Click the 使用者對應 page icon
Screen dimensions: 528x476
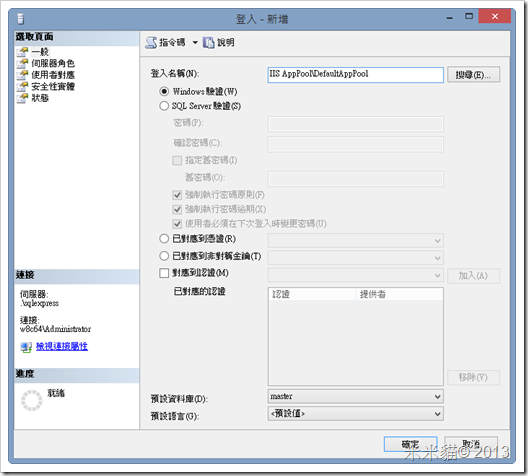click(x=23, y=75)
